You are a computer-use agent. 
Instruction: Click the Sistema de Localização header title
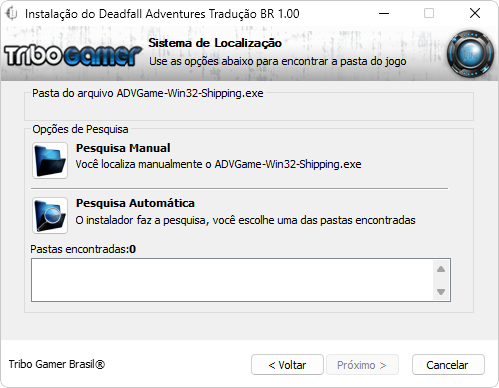coord(215,43)
